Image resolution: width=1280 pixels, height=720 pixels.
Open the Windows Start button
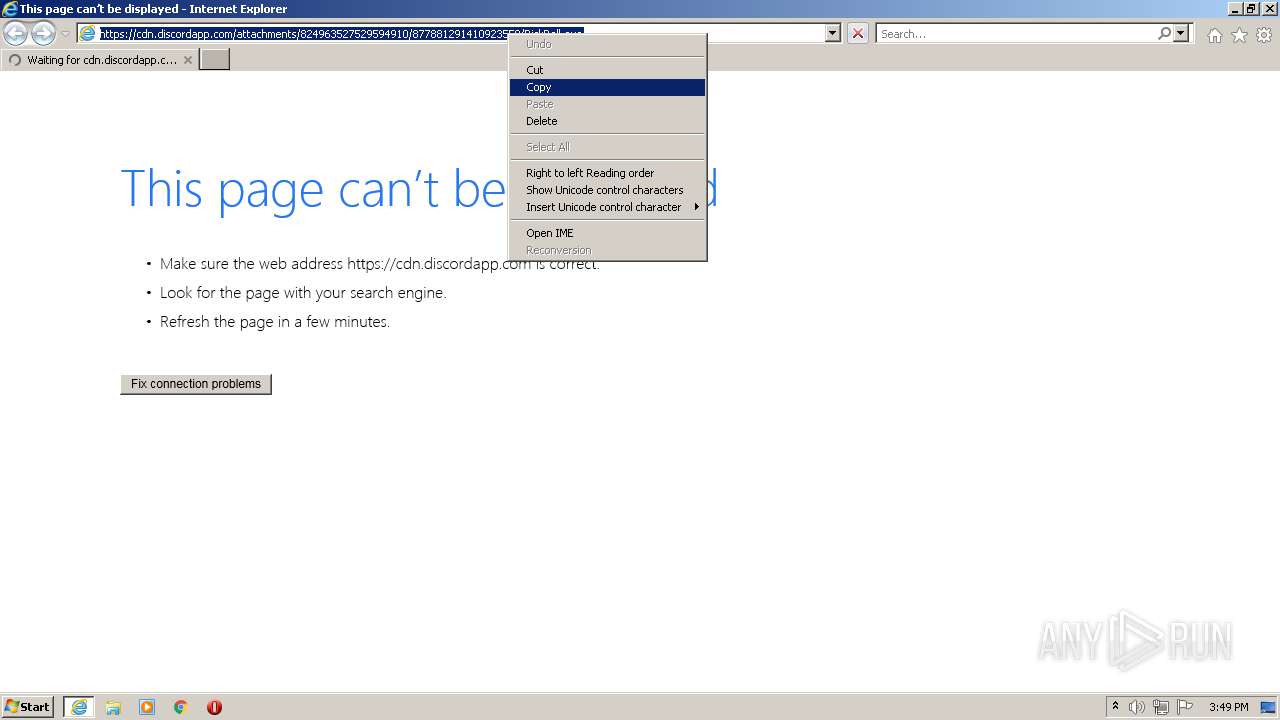coord(28,707)
